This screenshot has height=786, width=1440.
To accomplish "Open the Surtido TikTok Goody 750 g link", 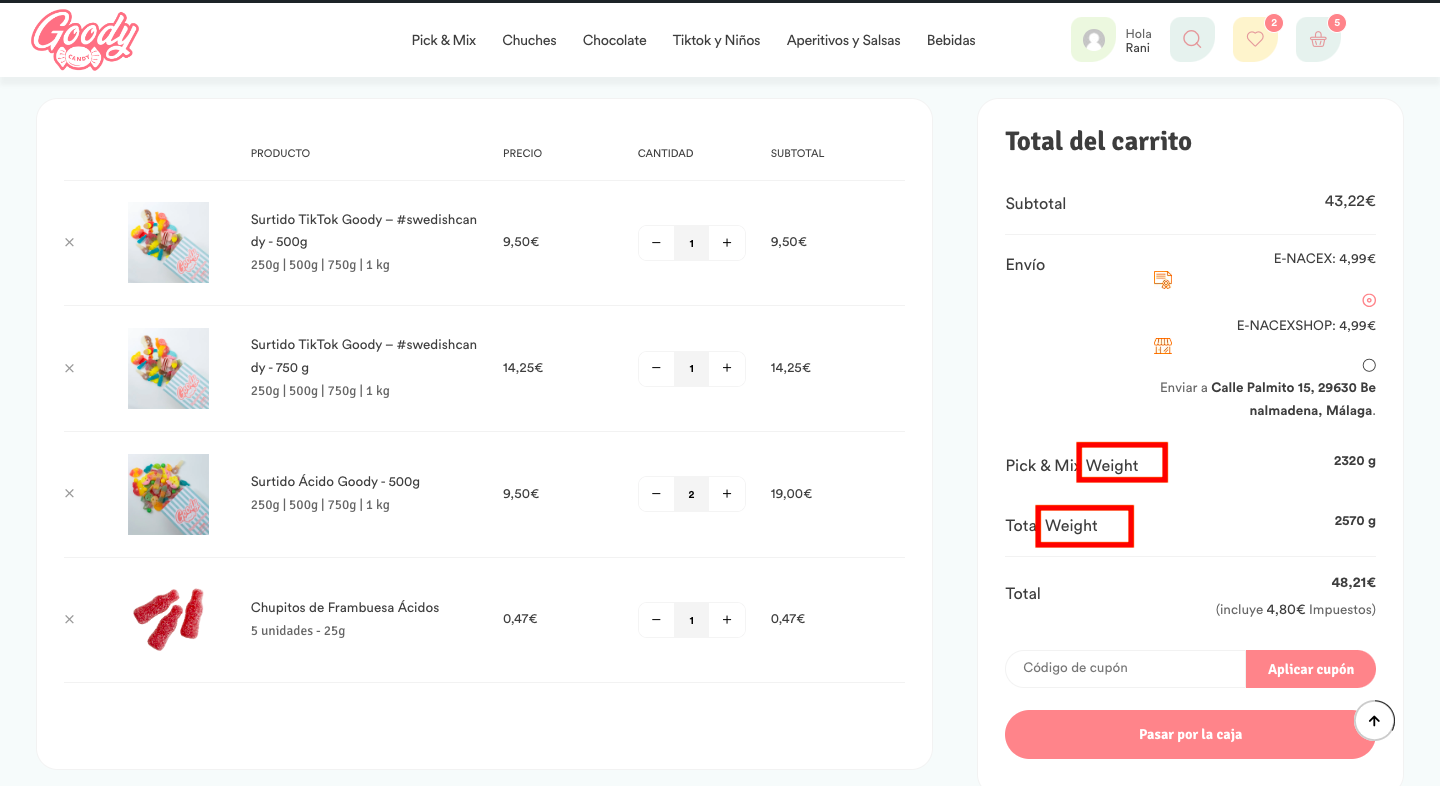I will pos(364,355).
